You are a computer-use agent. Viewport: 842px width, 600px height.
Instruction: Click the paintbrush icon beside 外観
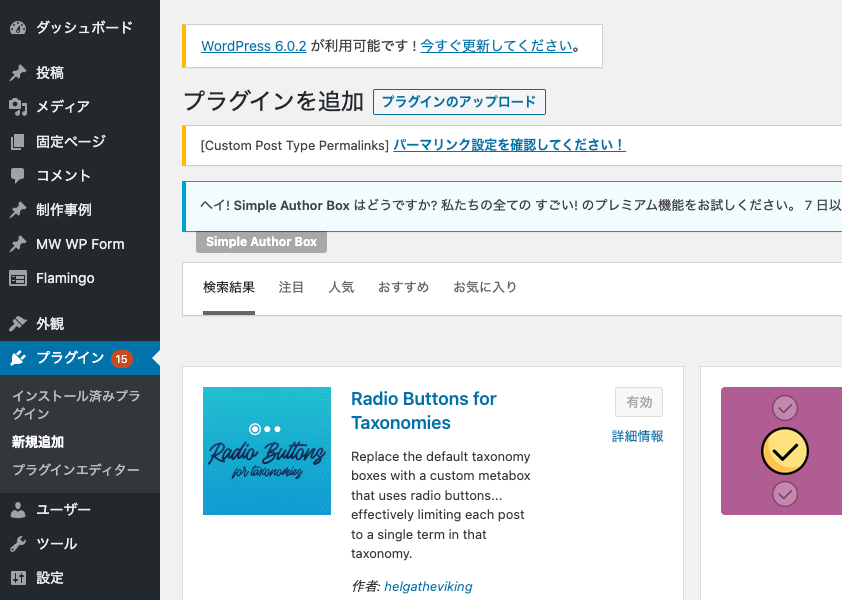[x=18, y=323]
